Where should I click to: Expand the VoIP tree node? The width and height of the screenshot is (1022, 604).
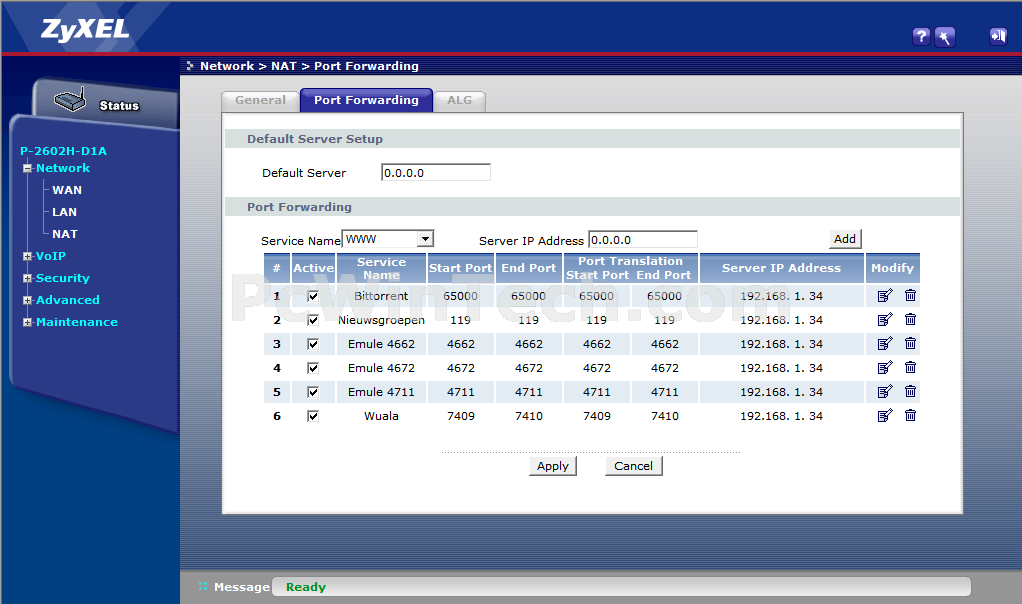(x=27, y=256)
